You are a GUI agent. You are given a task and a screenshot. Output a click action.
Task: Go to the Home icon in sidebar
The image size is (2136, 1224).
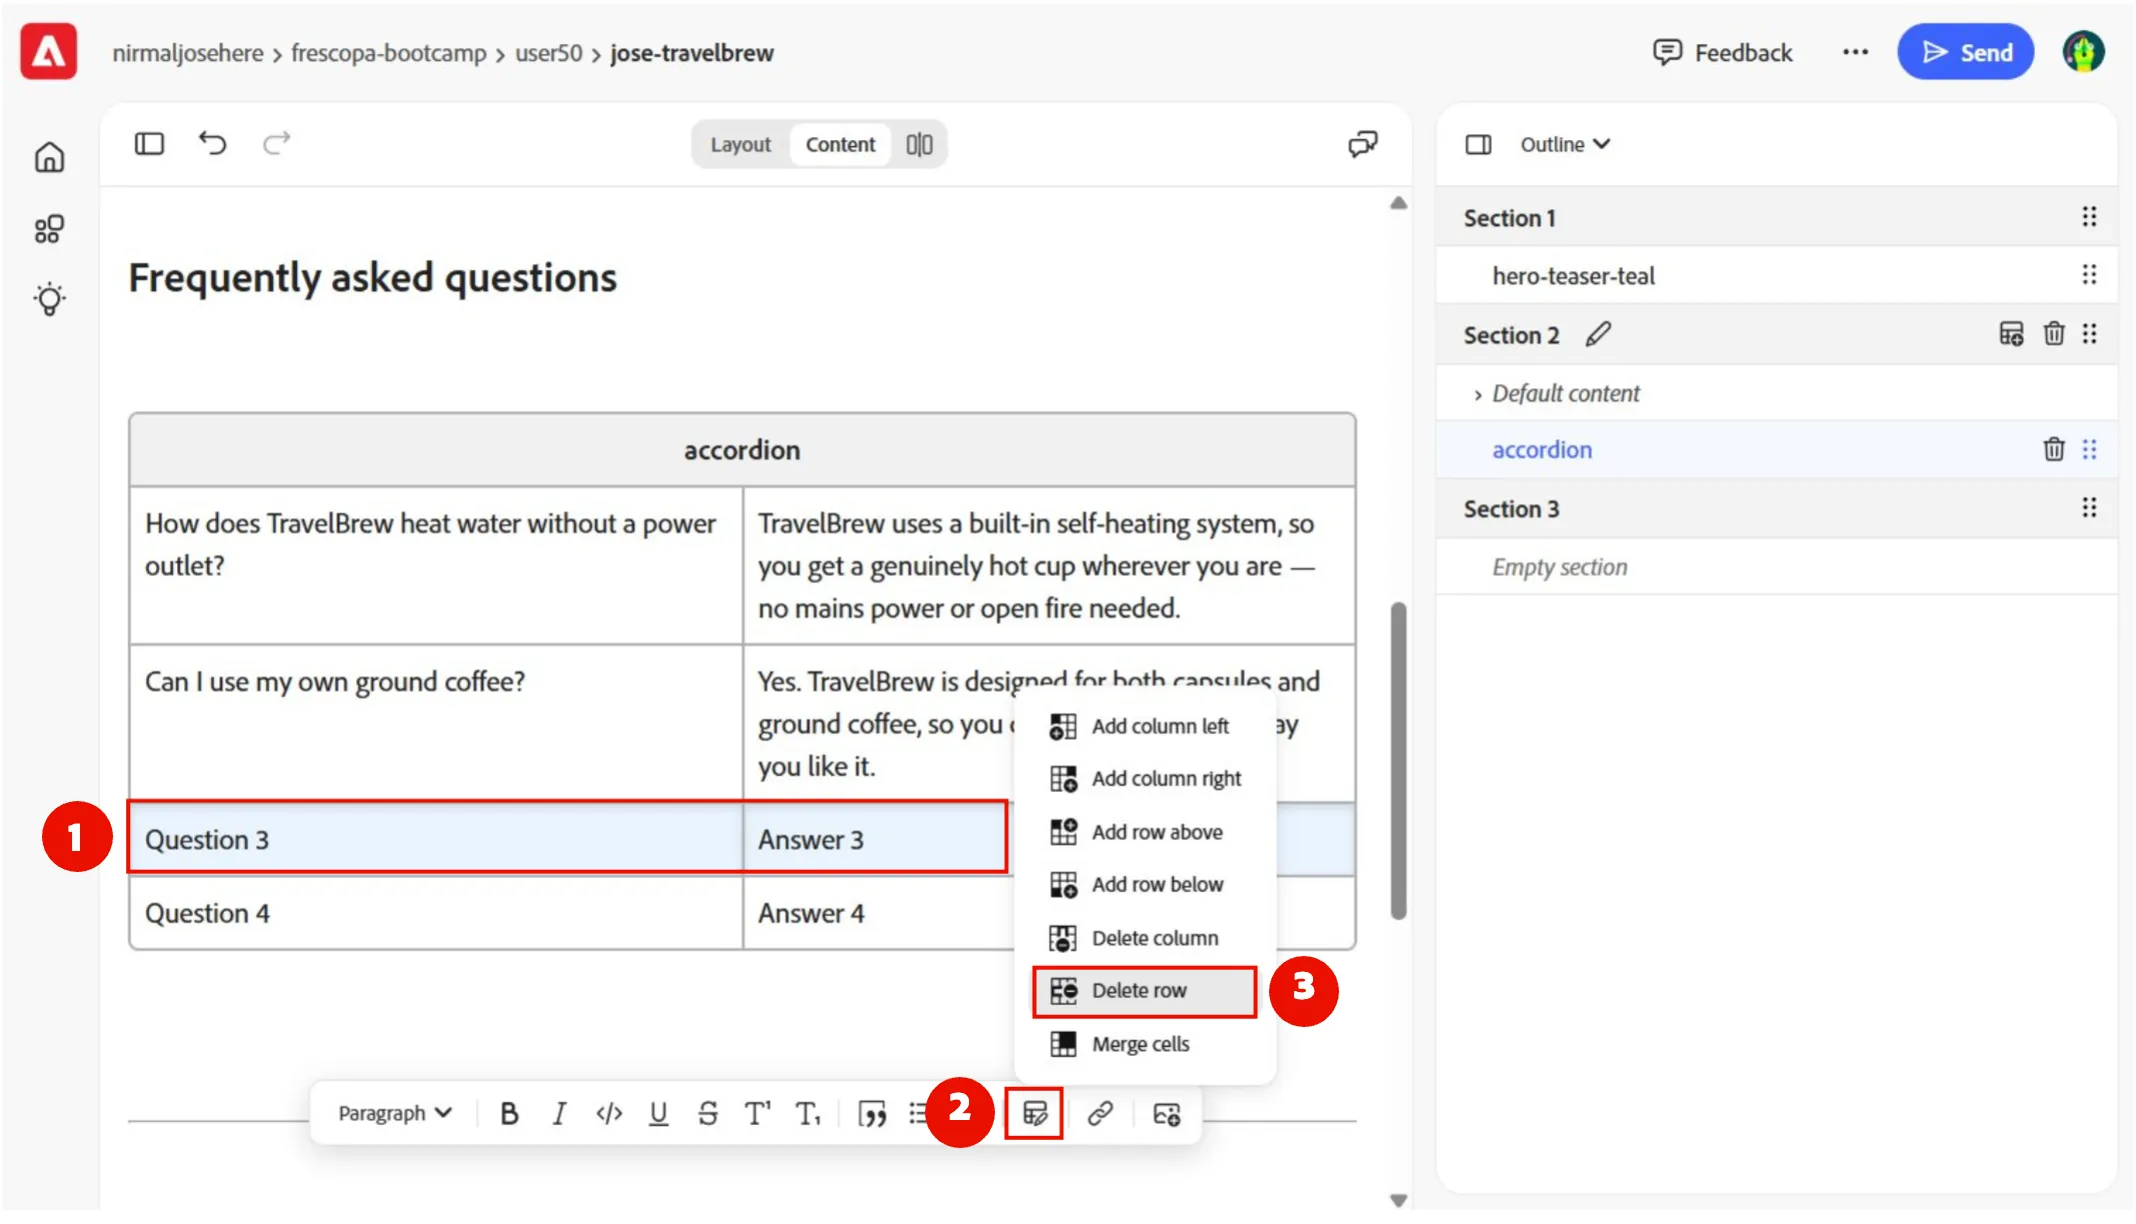tap(49, 157)
